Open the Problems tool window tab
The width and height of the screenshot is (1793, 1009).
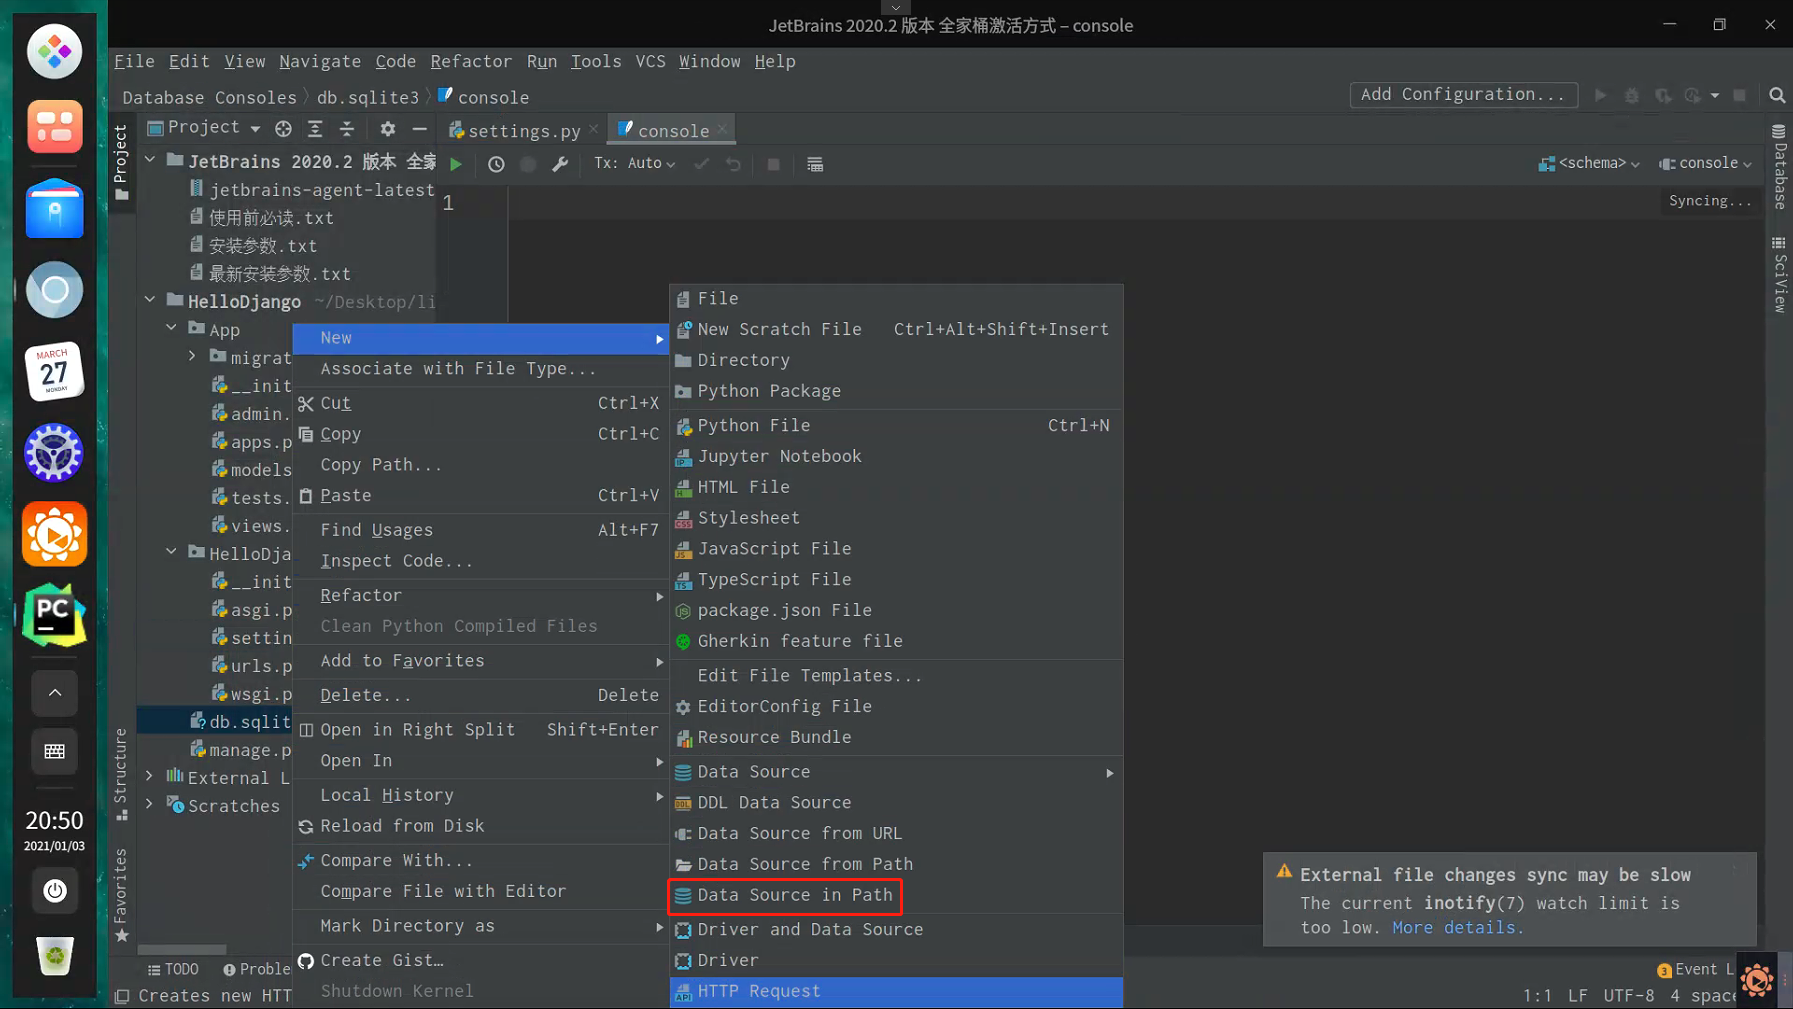tap(257, 969)
